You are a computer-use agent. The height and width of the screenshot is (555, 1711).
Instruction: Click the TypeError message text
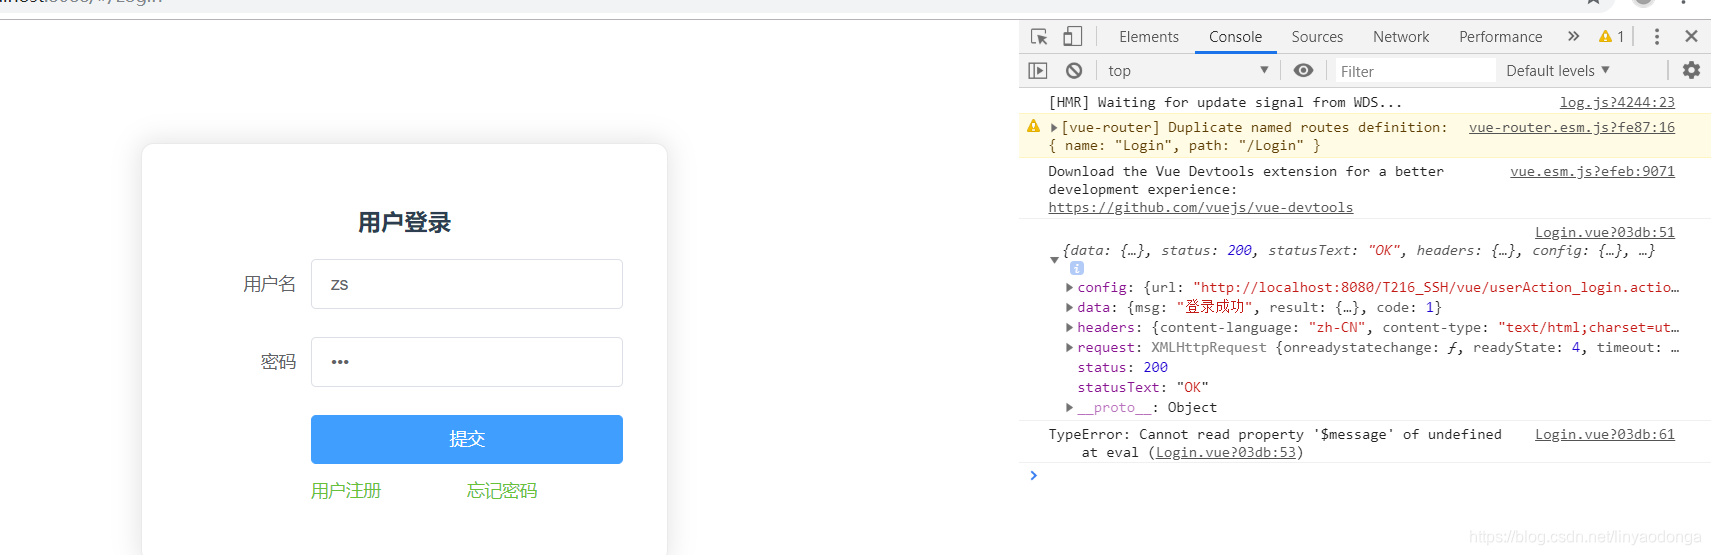[1275, 434]
